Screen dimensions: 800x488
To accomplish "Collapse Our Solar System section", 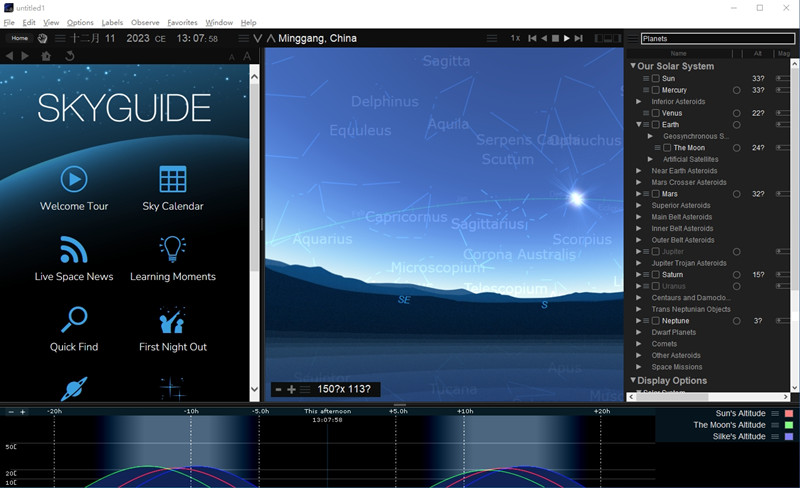I will pyautogui.click(x=633, y=66).
